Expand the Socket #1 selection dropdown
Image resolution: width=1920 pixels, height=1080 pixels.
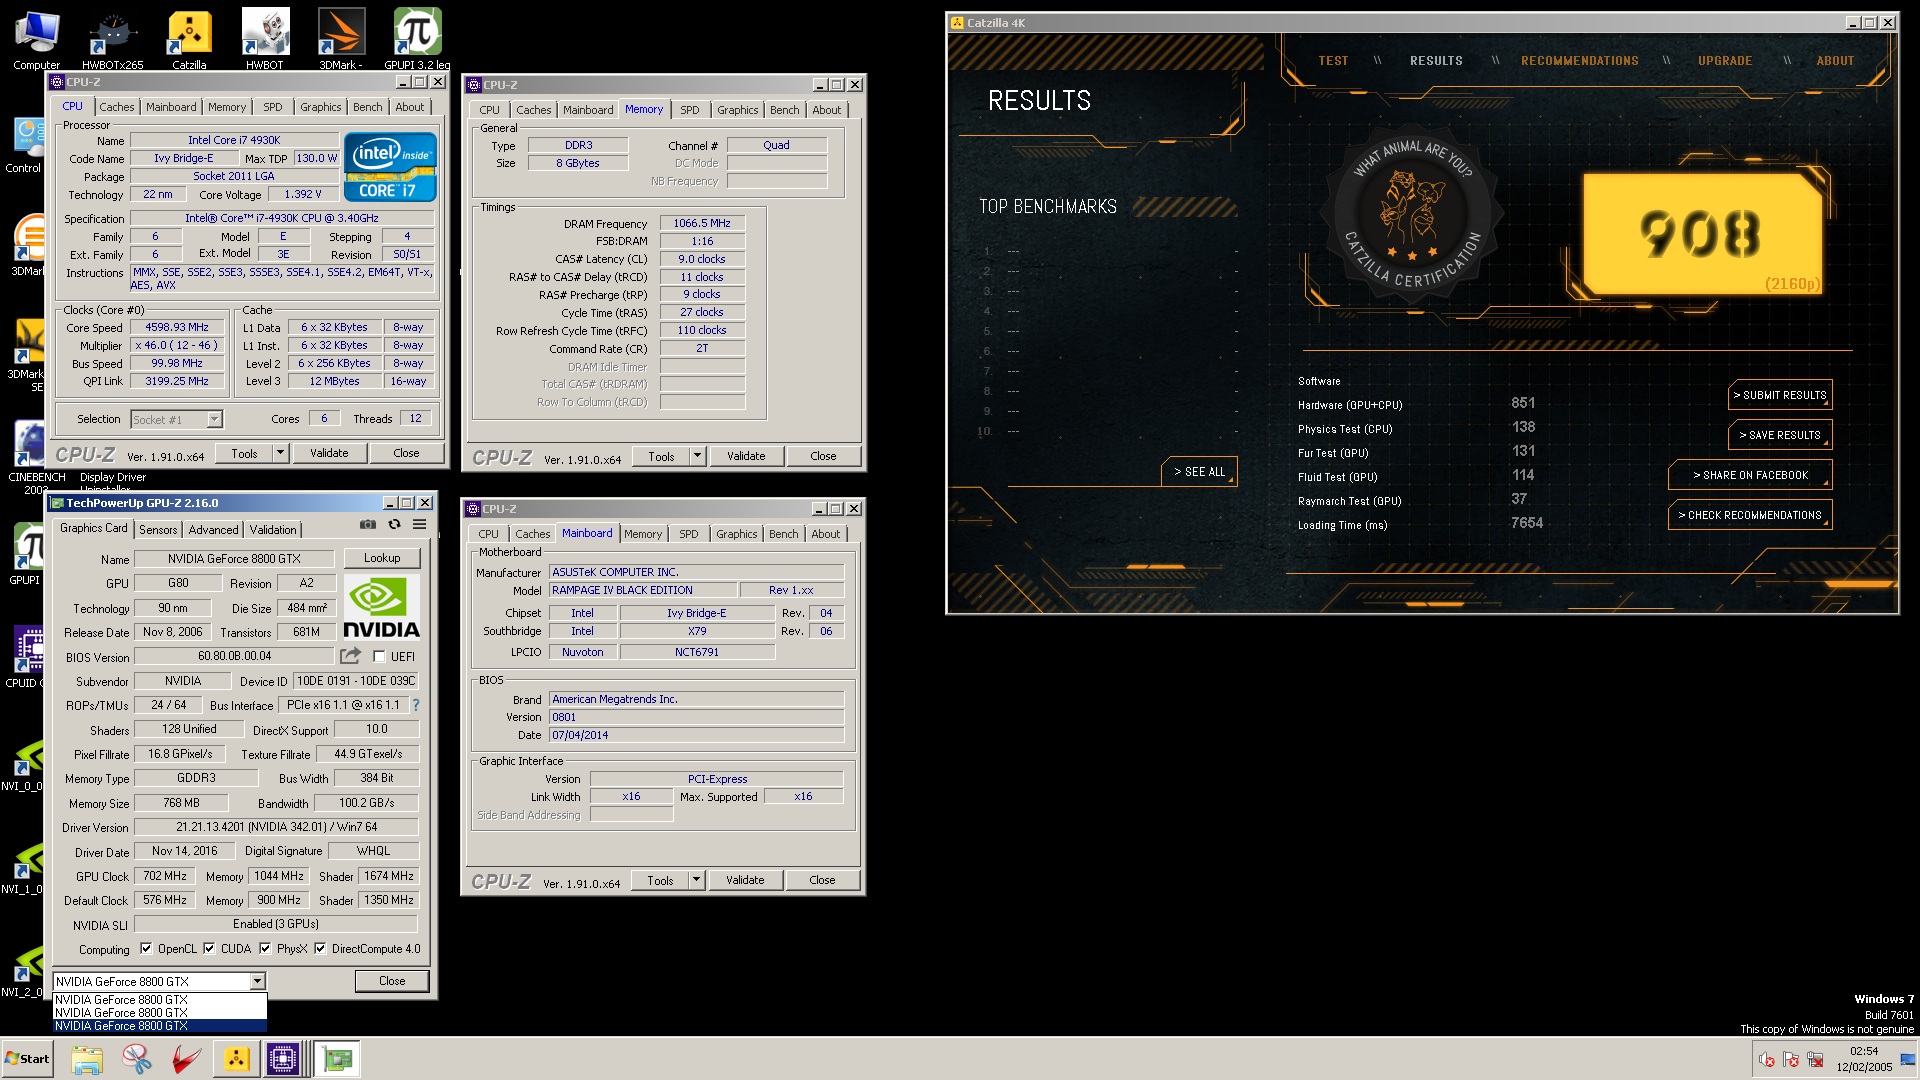[x=214, y=419]
